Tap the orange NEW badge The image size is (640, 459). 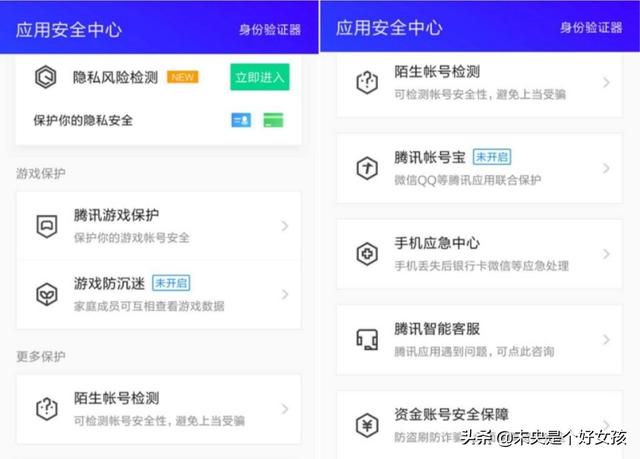click(x=182, y=77)
